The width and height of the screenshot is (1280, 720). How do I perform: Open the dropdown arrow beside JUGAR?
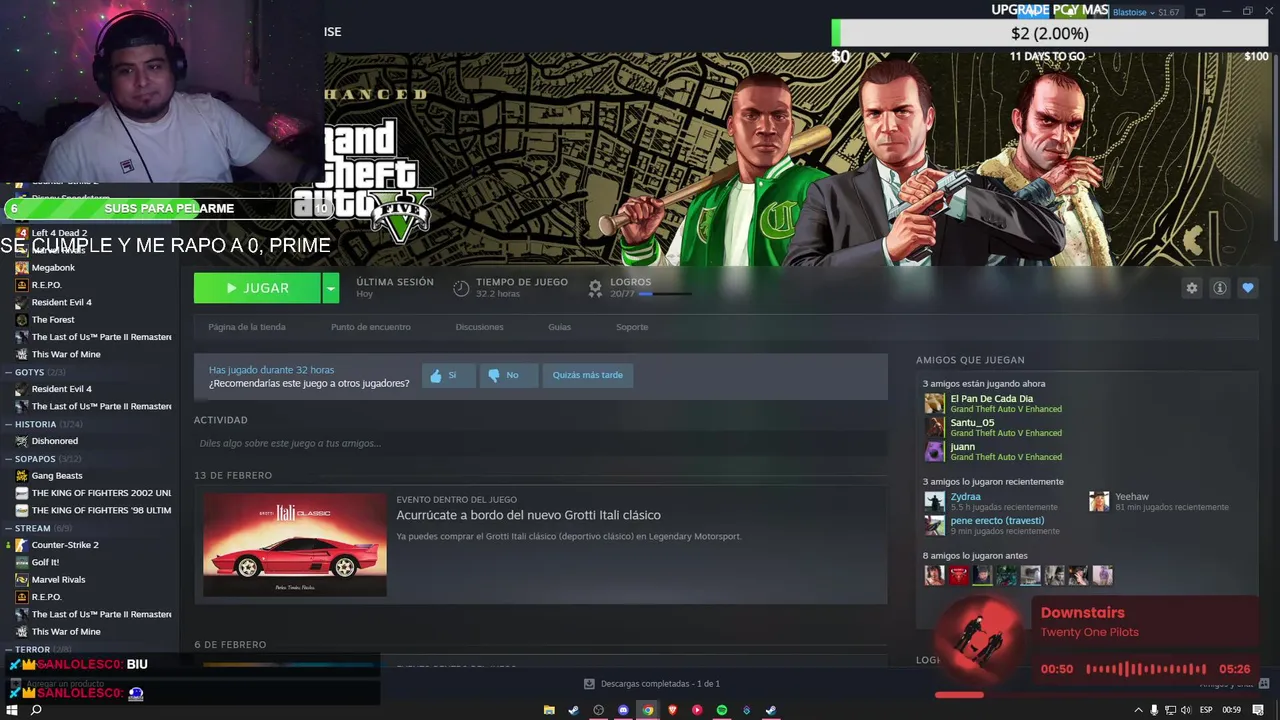point(331,288)
